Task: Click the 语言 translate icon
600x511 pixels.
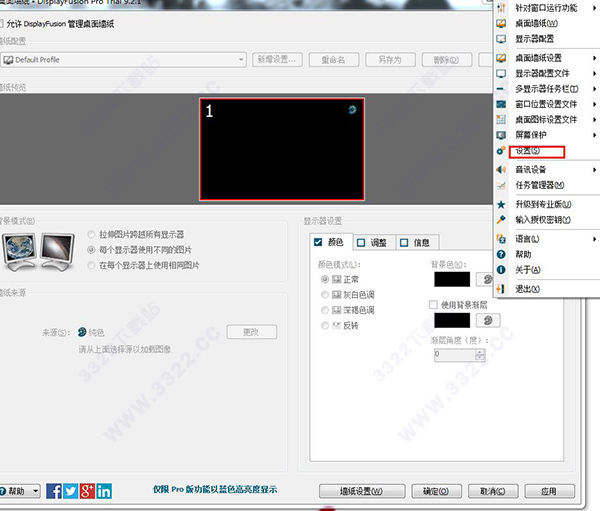Action: pos(501,239)
